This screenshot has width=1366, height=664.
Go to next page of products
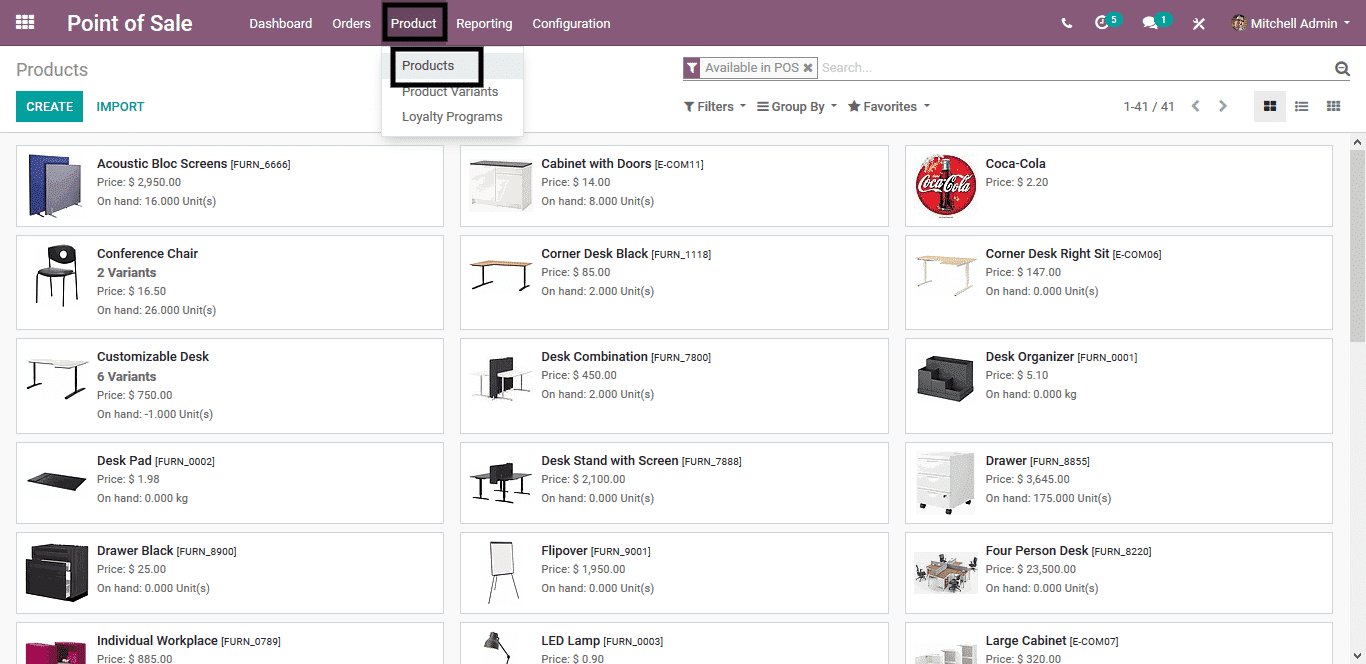pos(1222,107)
